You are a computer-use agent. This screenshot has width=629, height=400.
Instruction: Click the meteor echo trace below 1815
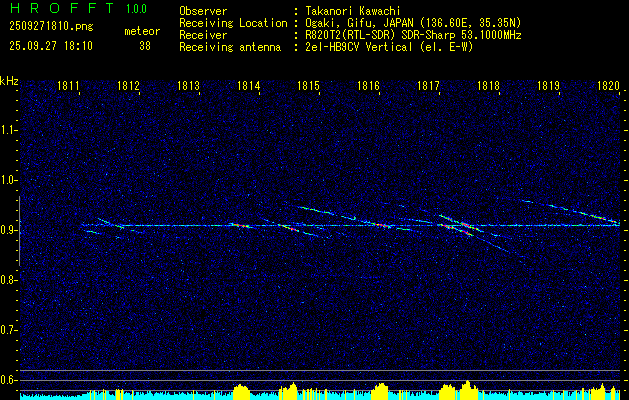[327, 212]
